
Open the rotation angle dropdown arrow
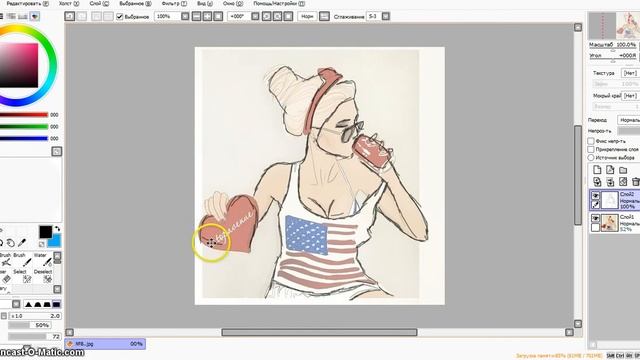tap(255, 16)
